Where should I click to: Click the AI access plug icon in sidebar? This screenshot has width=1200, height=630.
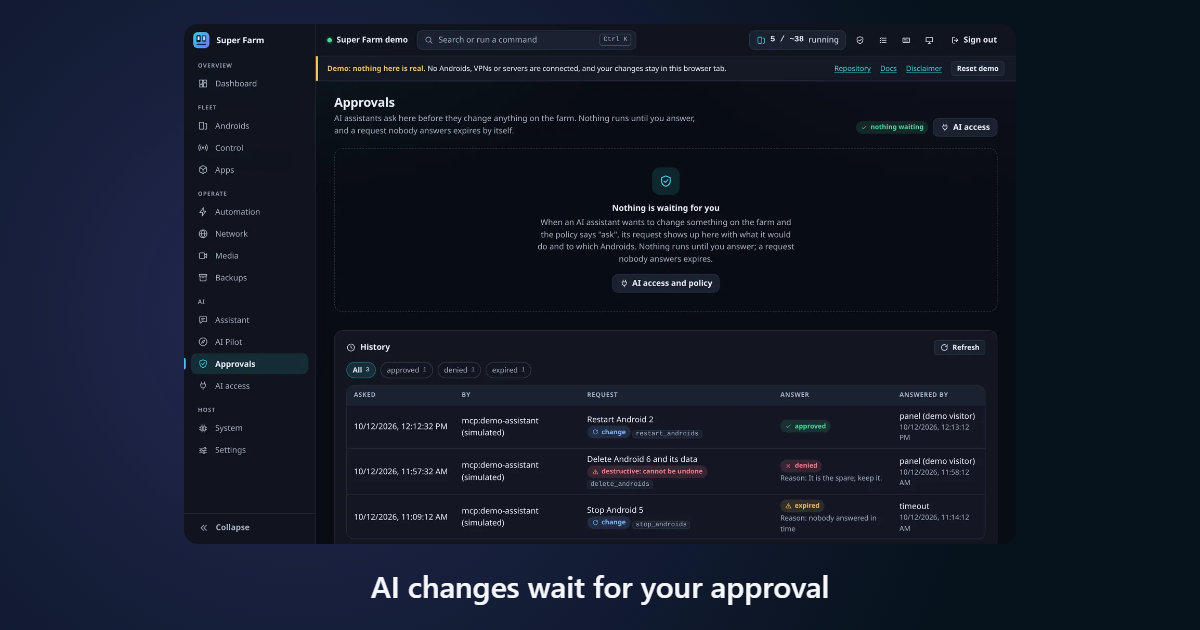coord(203,386)
